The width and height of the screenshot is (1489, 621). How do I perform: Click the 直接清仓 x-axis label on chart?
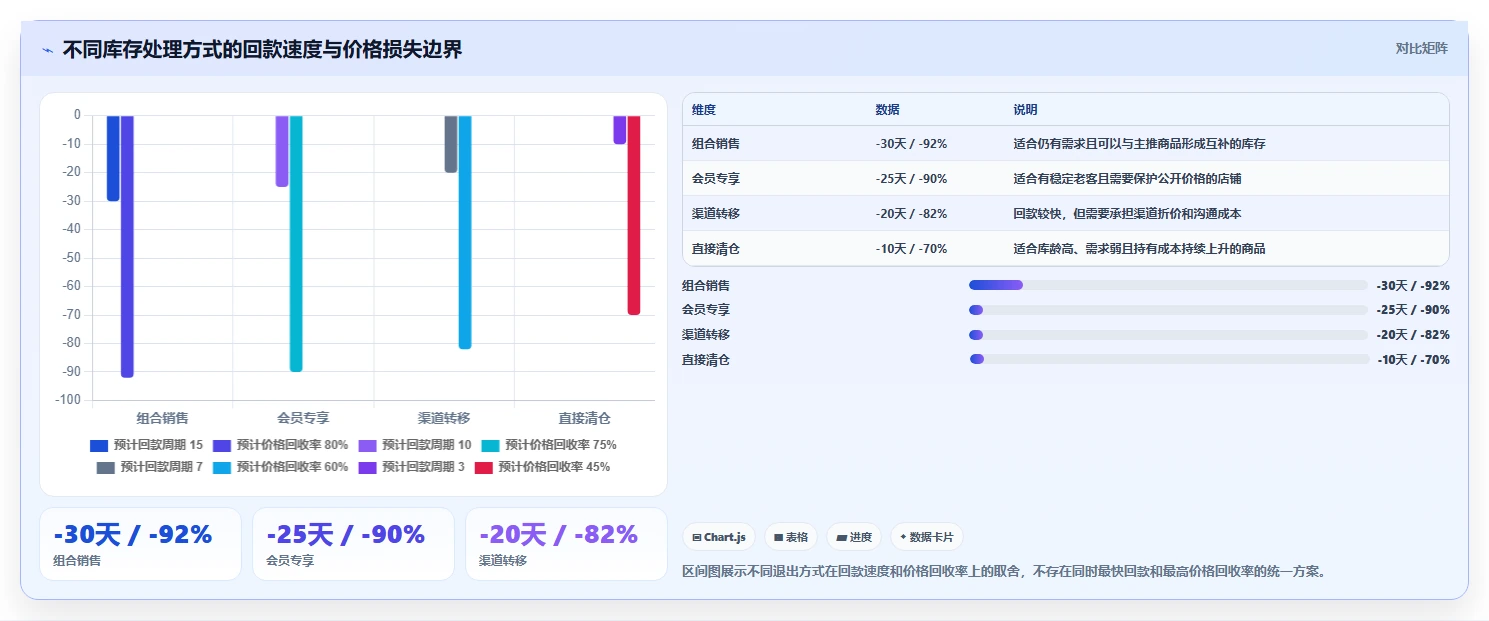pyautogui.click(x=584, y=418)
